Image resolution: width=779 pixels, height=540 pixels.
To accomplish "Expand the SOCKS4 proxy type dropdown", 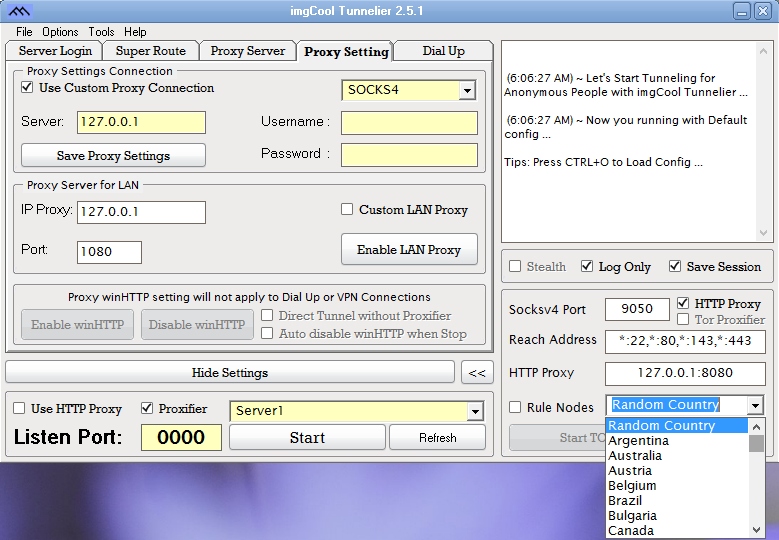I will pos(467,90).
